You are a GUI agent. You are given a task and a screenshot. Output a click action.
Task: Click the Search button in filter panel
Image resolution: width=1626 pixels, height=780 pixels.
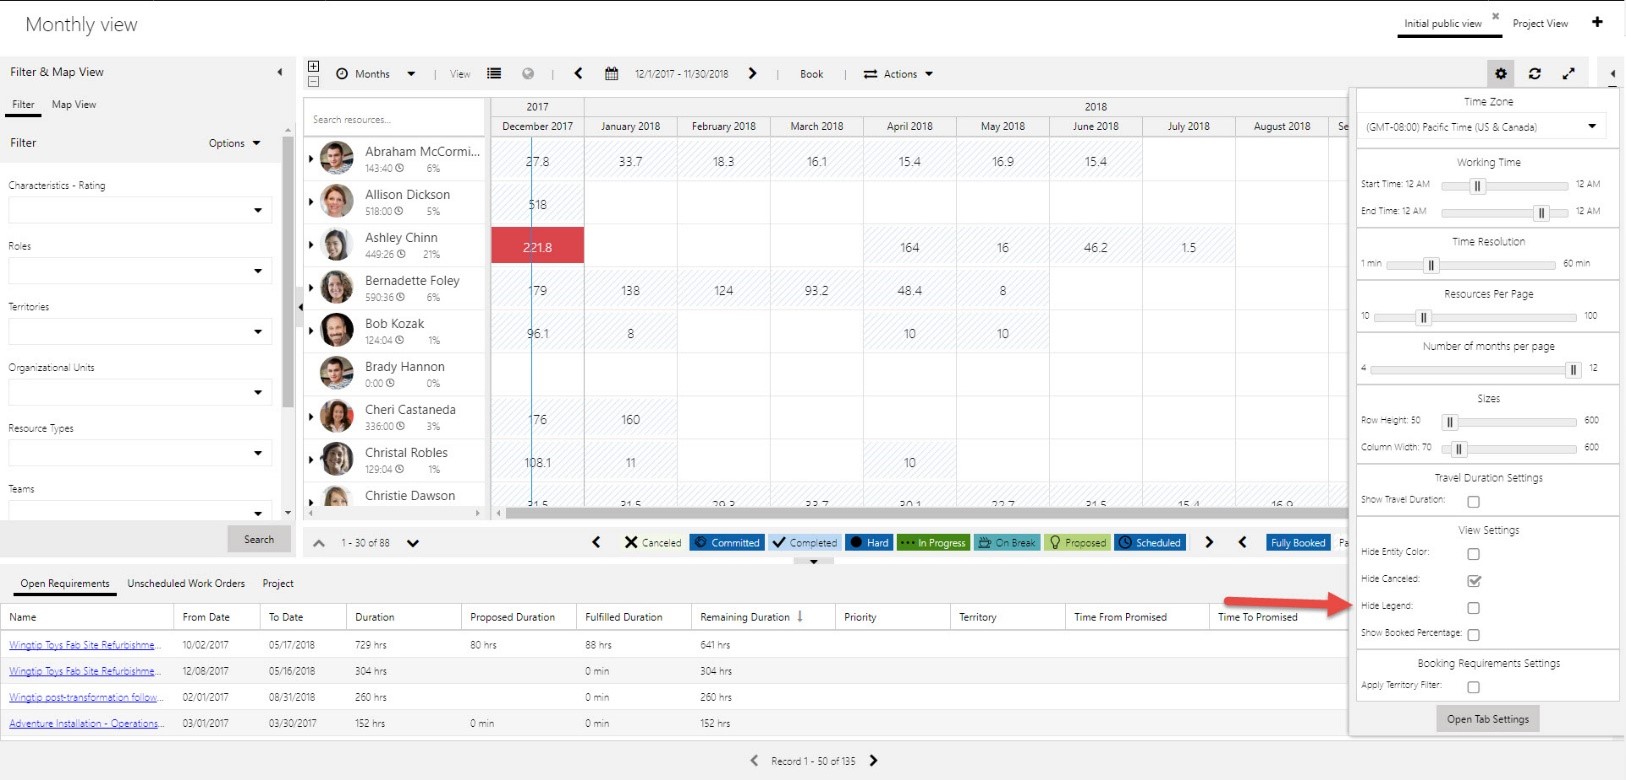click(x=259, y=540)
